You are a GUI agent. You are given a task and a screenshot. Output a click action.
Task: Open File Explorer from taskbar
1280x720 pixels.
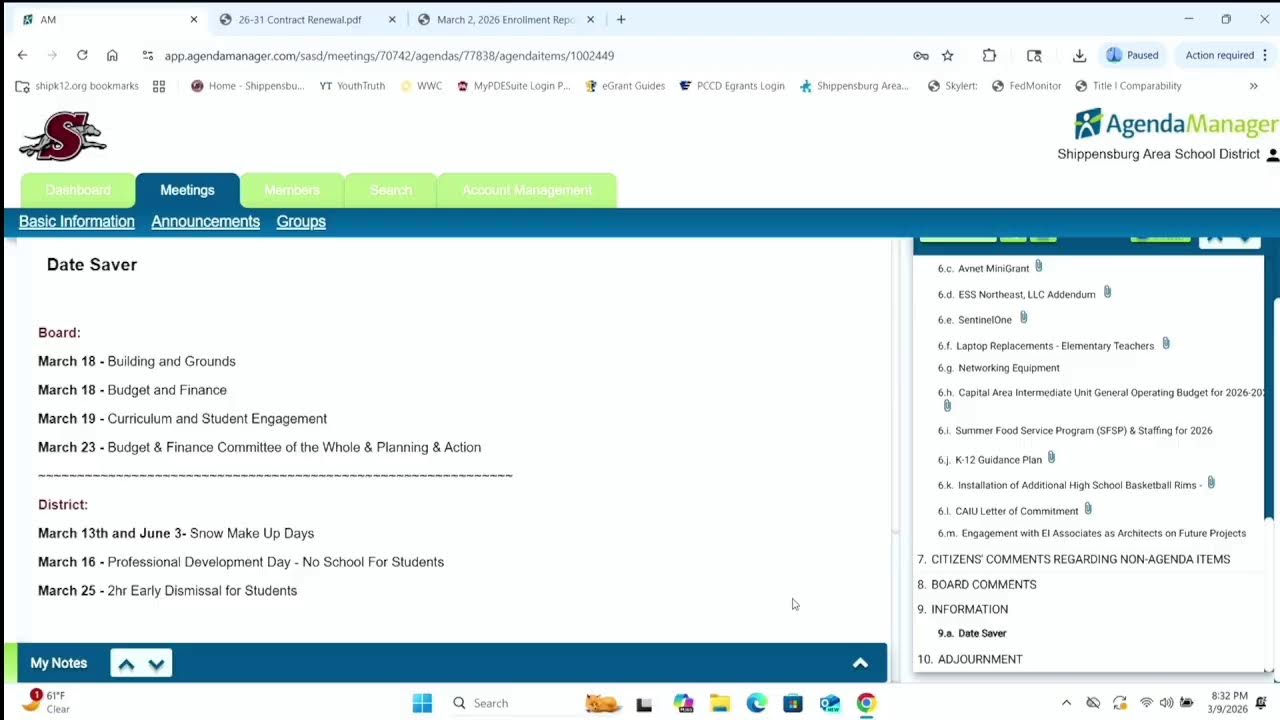tap(720, 703)
